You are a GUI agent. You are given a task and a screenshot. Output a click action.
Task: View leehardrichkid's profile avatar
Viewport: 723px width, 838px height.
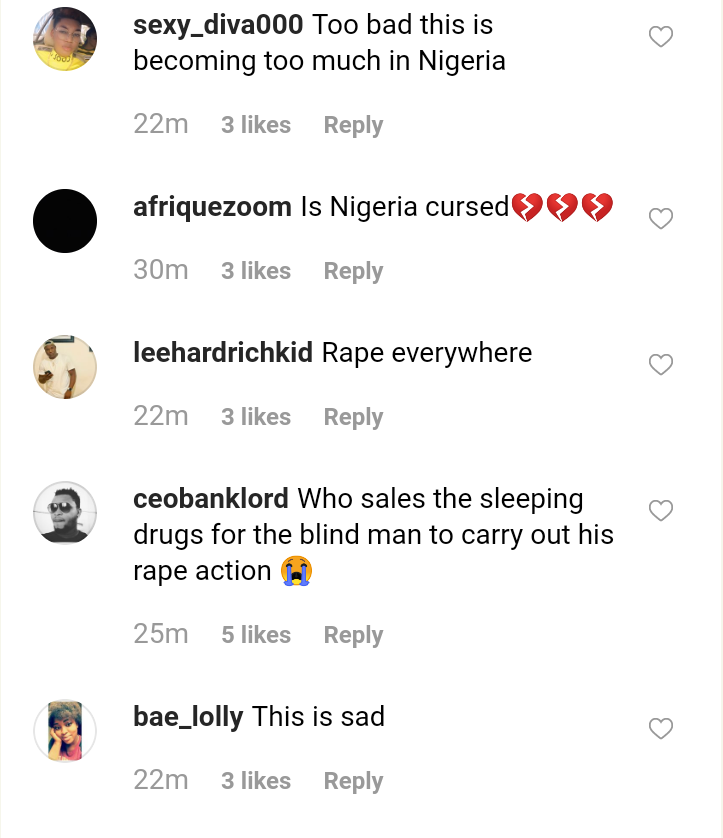point(65,366)
